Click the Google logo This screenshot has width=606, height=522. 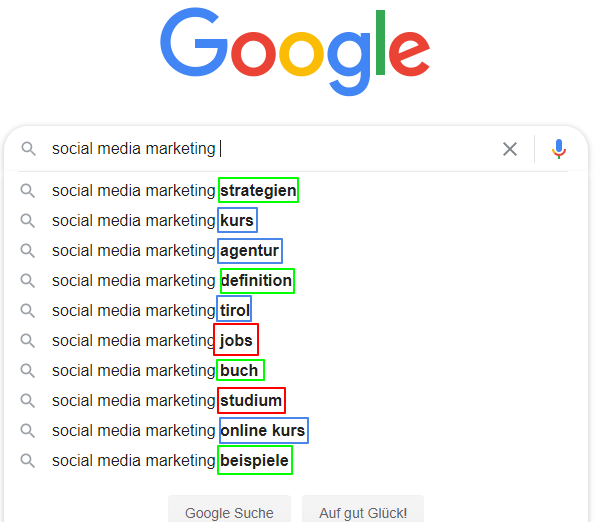click(295, 51)
